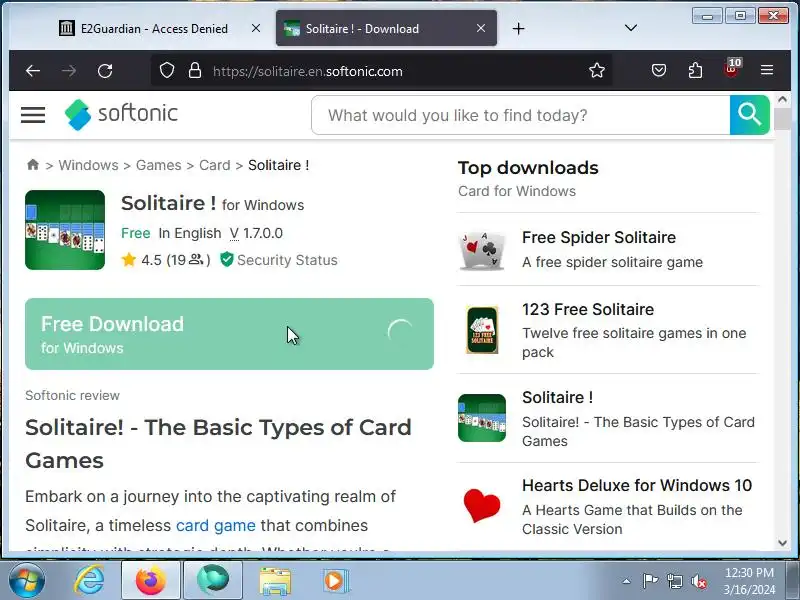Open the 123 Free Solitaire title link
This screenshot has width=800, height=600.
click(x=588, y=309)
